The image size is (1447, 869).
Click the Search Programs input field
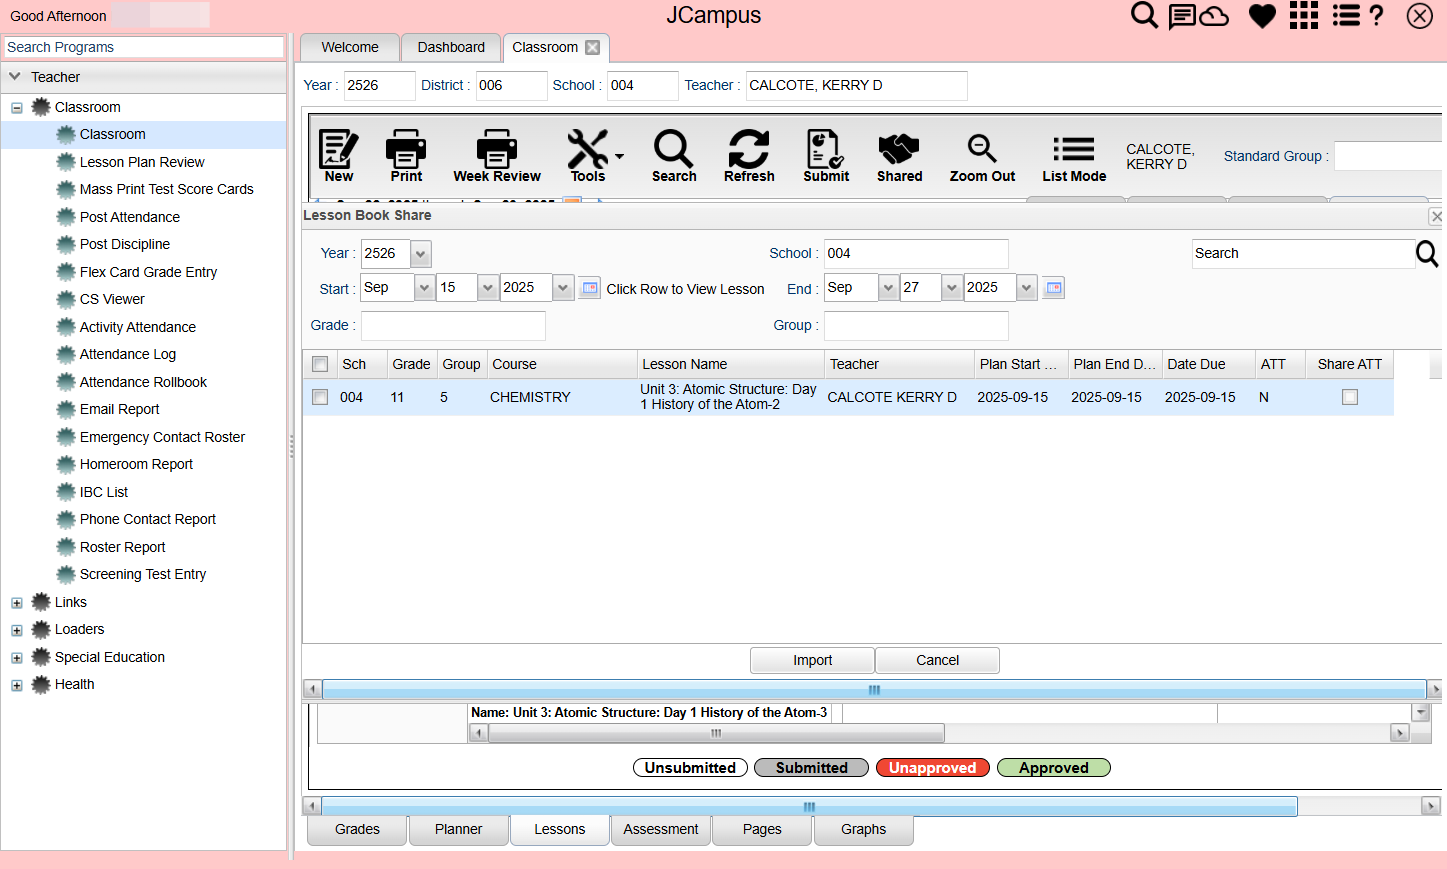coord(144,47)
